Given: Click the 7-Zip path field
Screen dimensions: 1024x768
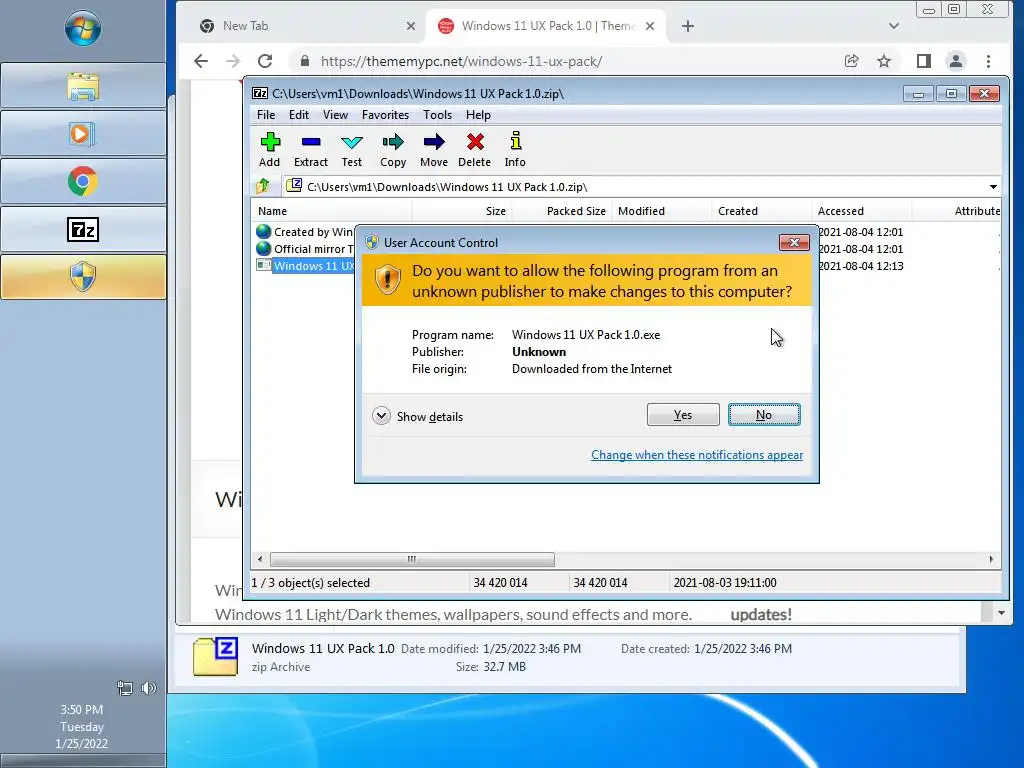Looking at the screenshot, I should (x=640, y=187).
